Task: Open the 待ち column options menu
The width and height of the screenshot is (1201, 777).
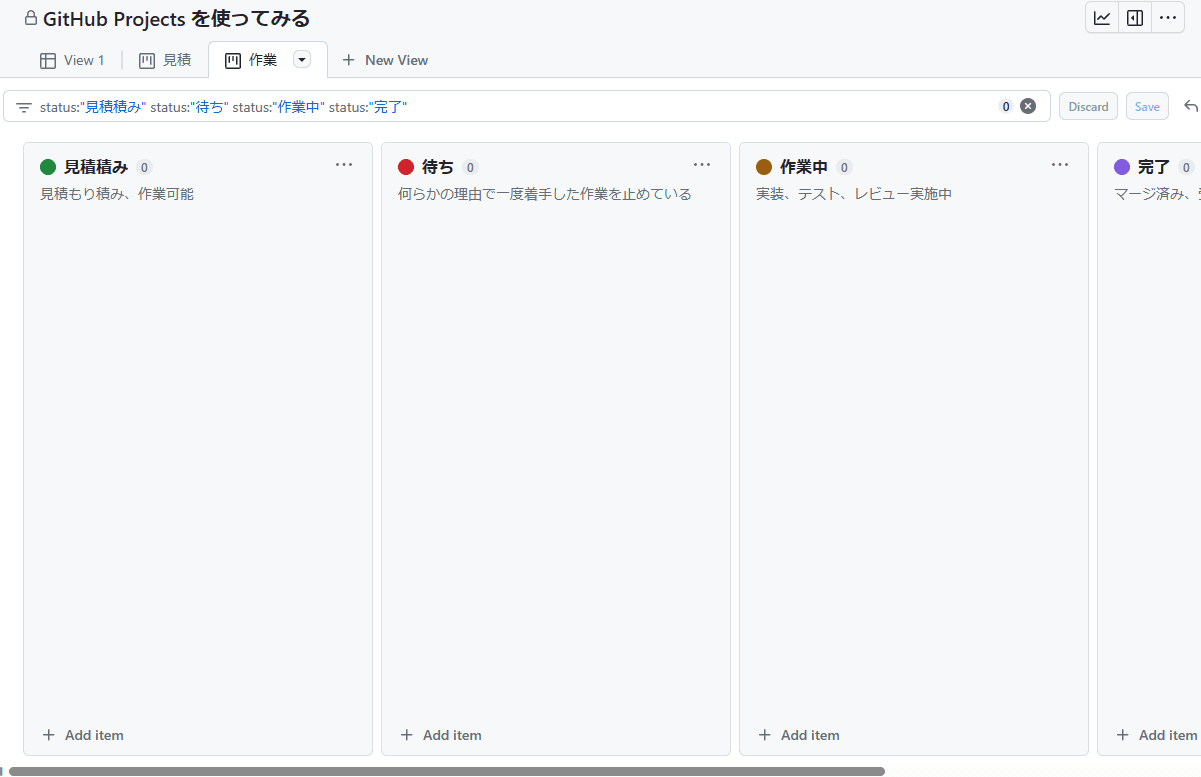Action: [x=702, y=165]
